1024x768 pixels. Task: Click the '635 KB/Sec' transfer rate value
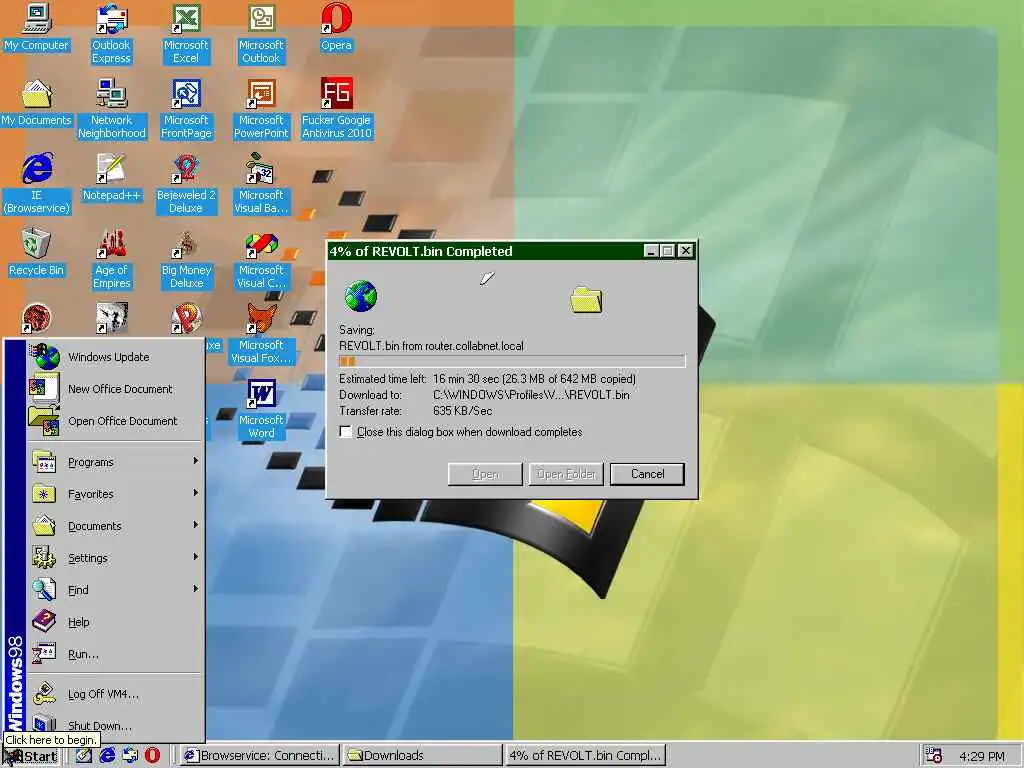pyautogui.click(x=462, y=411)
